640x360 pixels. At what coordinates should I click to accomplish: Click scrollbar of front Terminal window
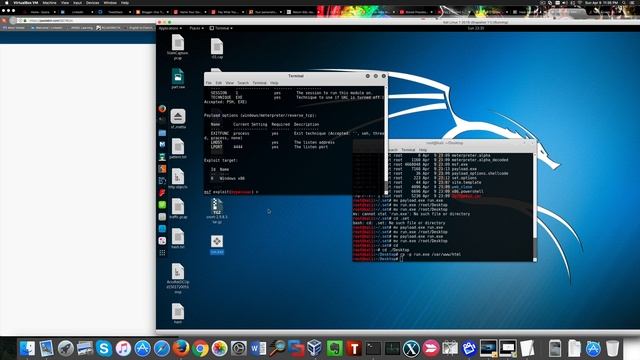[386, 139]
